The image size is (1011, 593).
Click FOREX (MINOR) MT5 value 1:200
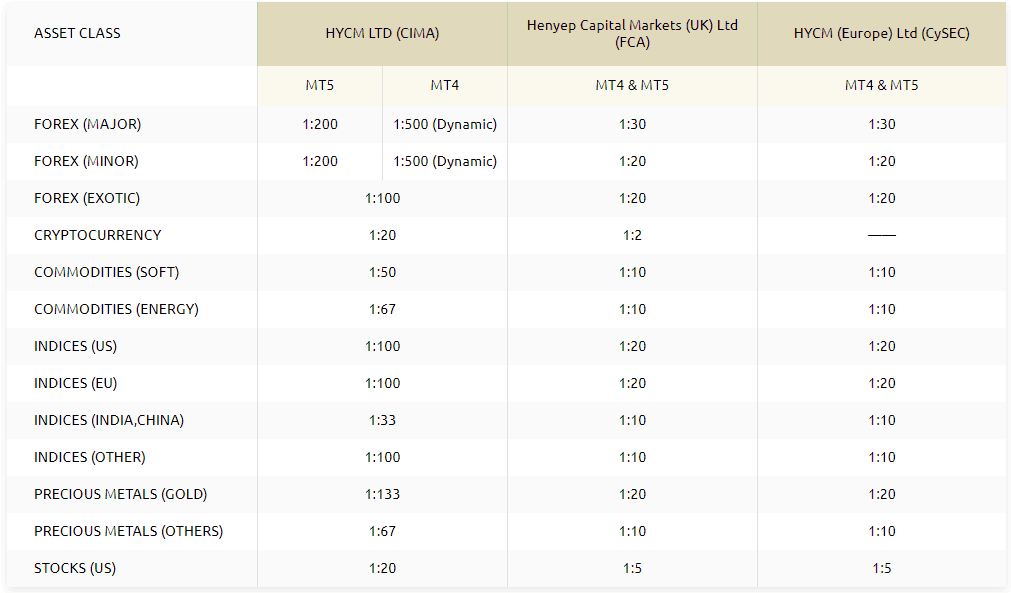[x=320, y=161]
